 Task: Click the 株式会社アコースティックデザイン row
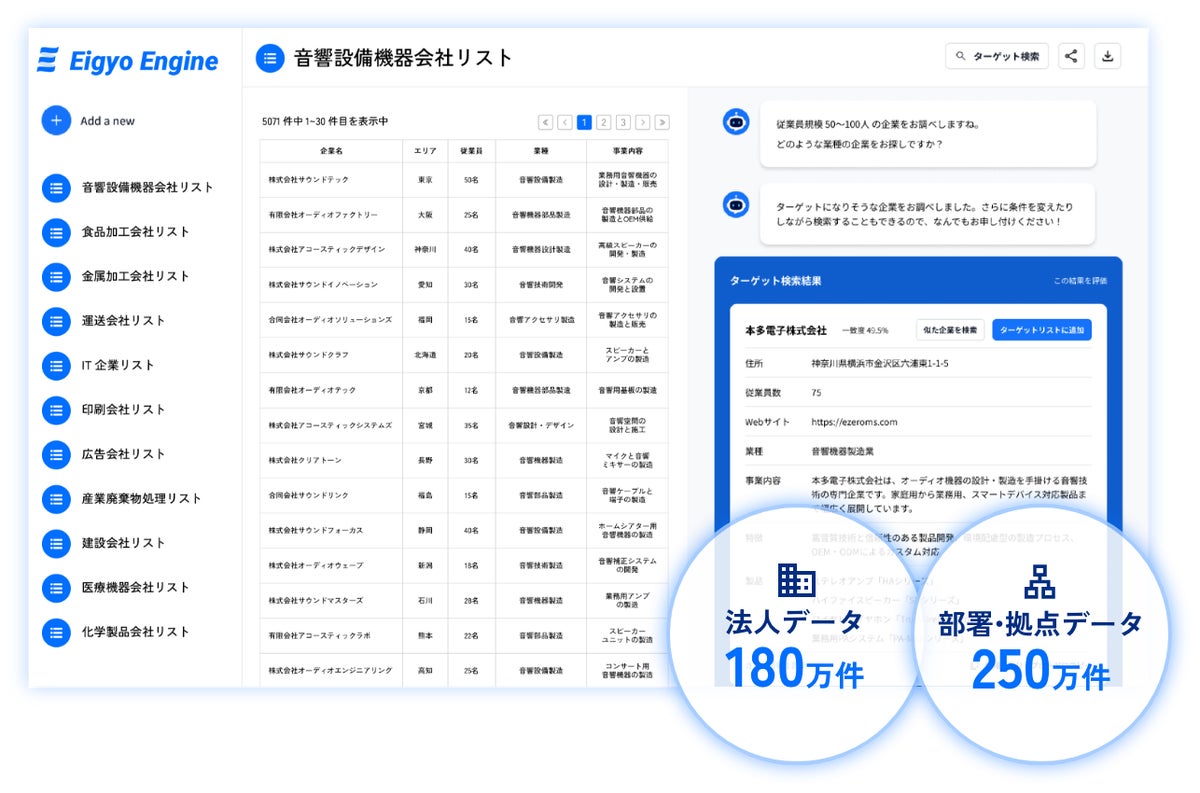(x=464, y=249)
